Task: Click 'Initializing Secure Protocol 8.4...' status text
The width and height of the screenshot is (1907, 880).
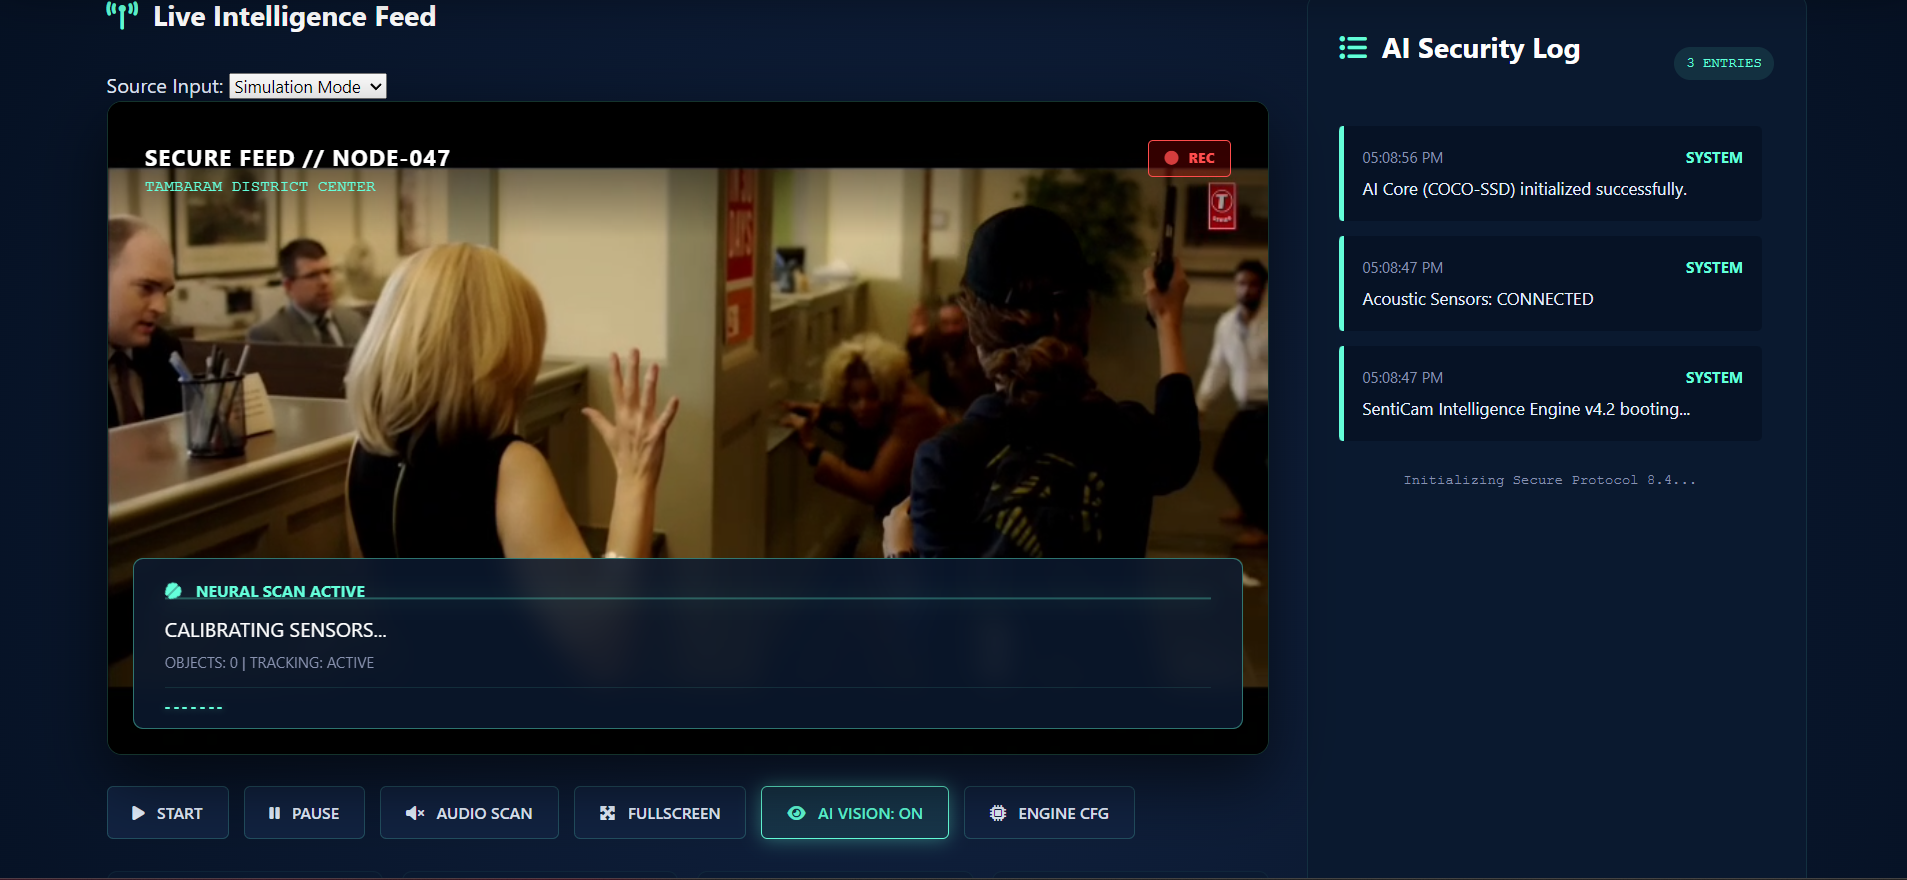Action: pyautogui.click(x=1550, y=481)
